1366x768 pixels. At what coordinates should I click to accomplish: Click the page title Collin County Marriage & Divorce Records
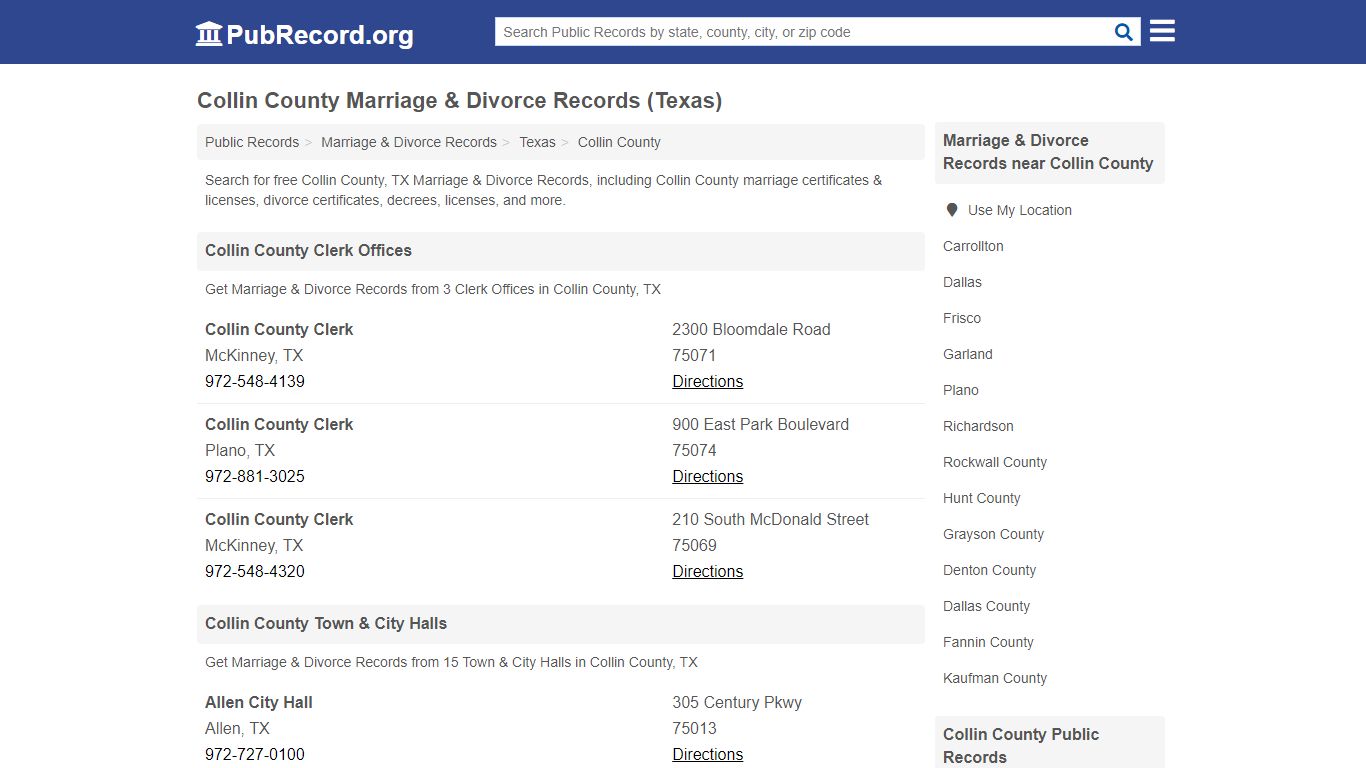(459, 101)
